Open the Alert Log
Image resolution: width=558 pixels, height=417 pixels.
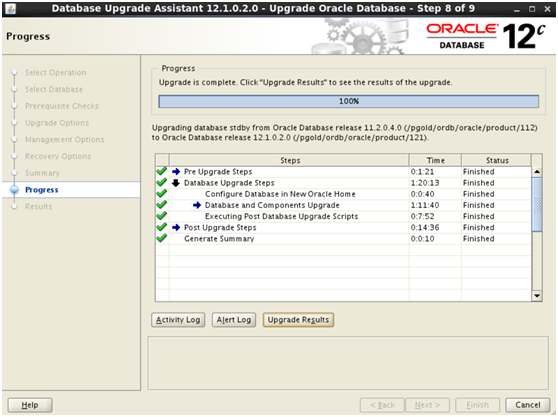pyautogui.click(x=234, y=320)
